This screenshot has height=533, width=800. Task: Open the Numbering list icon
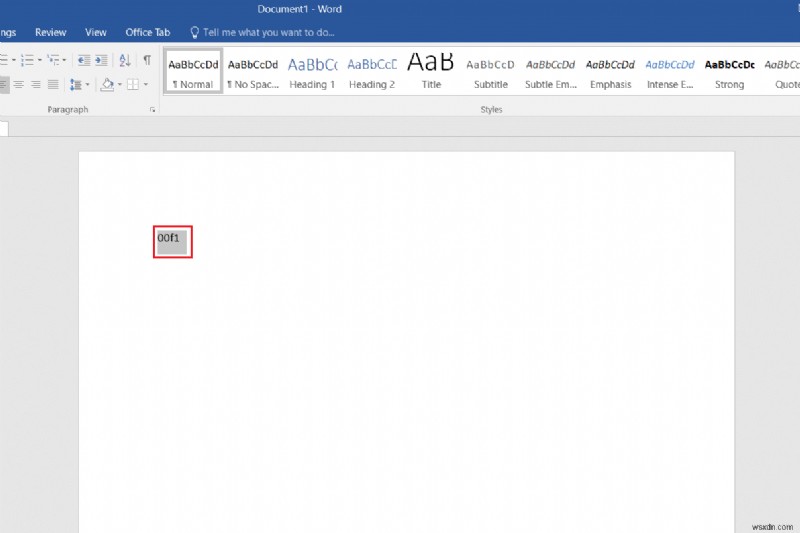click(x=27, y=60)
